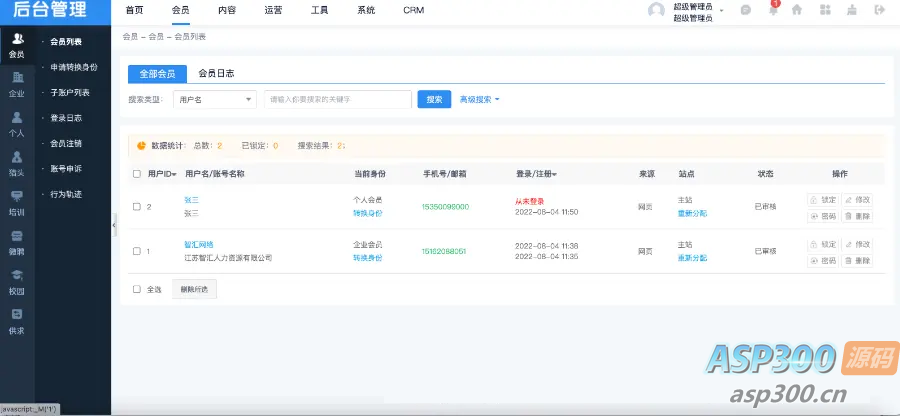Open the chat message icon in header
This screenshot has width=900, height=416.
coord(745,10)
